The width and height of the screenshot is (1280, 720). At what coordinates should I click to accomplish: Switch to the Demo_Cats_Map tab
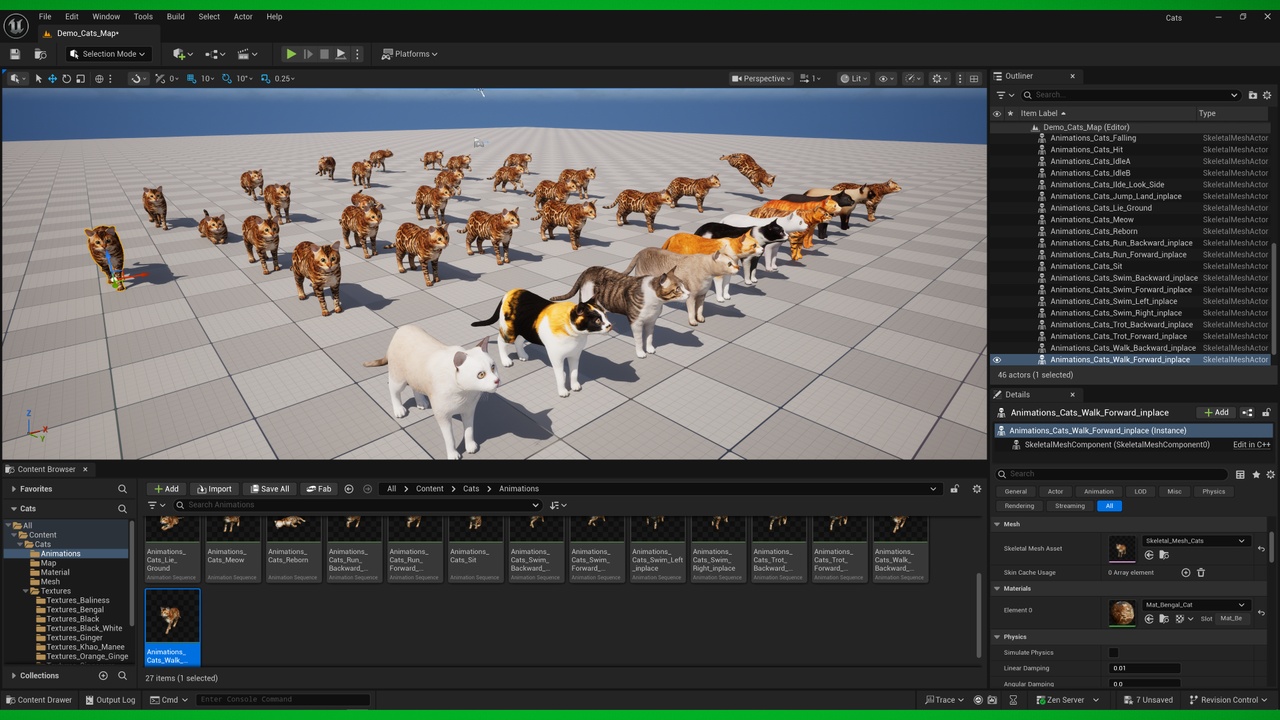pos(87,33)
